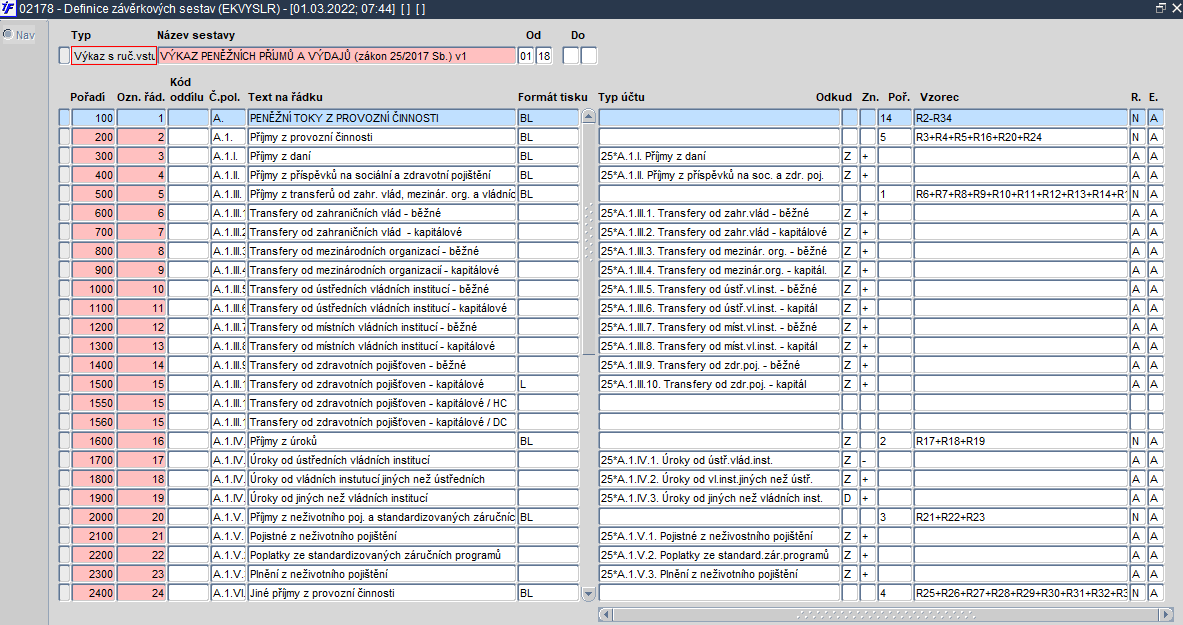Click the horizontal scrollbar left arrow
The width and height of the screenshot is (1183, 625).
coord(605,614)
